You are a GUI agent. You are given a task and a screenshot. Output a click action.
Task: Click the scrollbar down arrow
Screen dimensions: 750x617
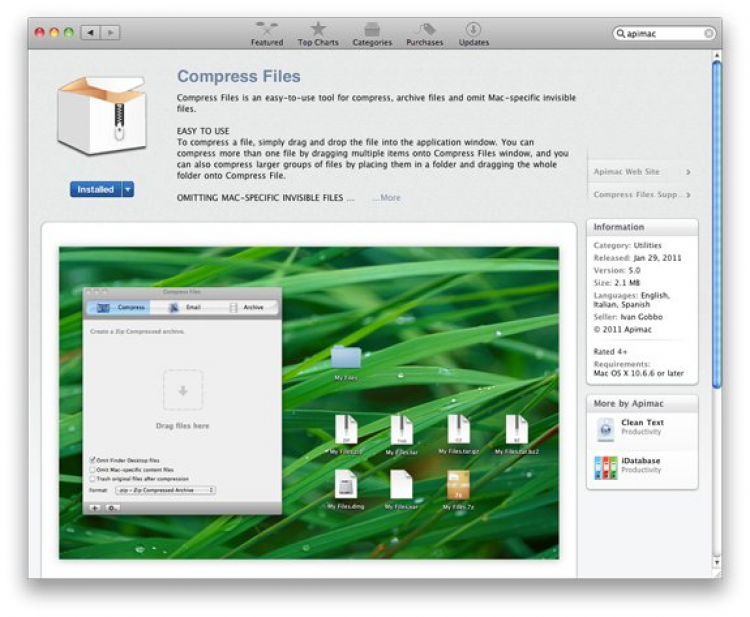point(717,562)
